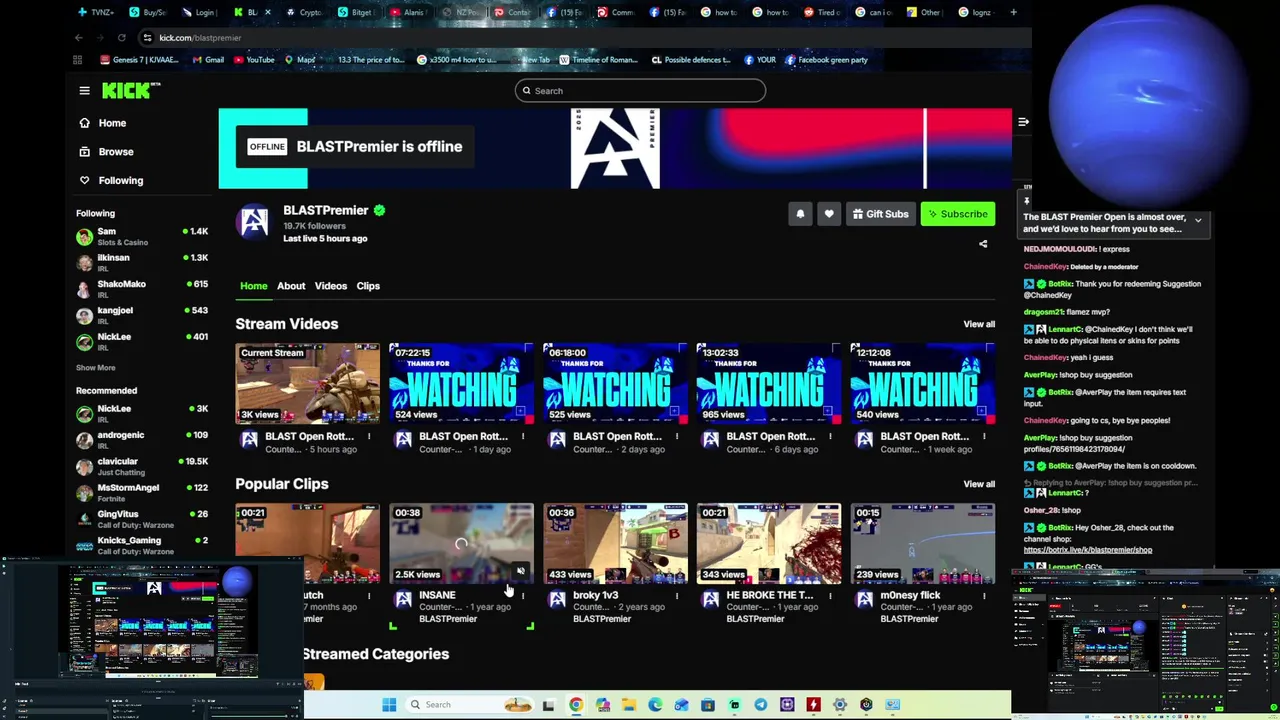View all Stream Videos
This screenshot has height=720, width=1280.
(979, 324)
